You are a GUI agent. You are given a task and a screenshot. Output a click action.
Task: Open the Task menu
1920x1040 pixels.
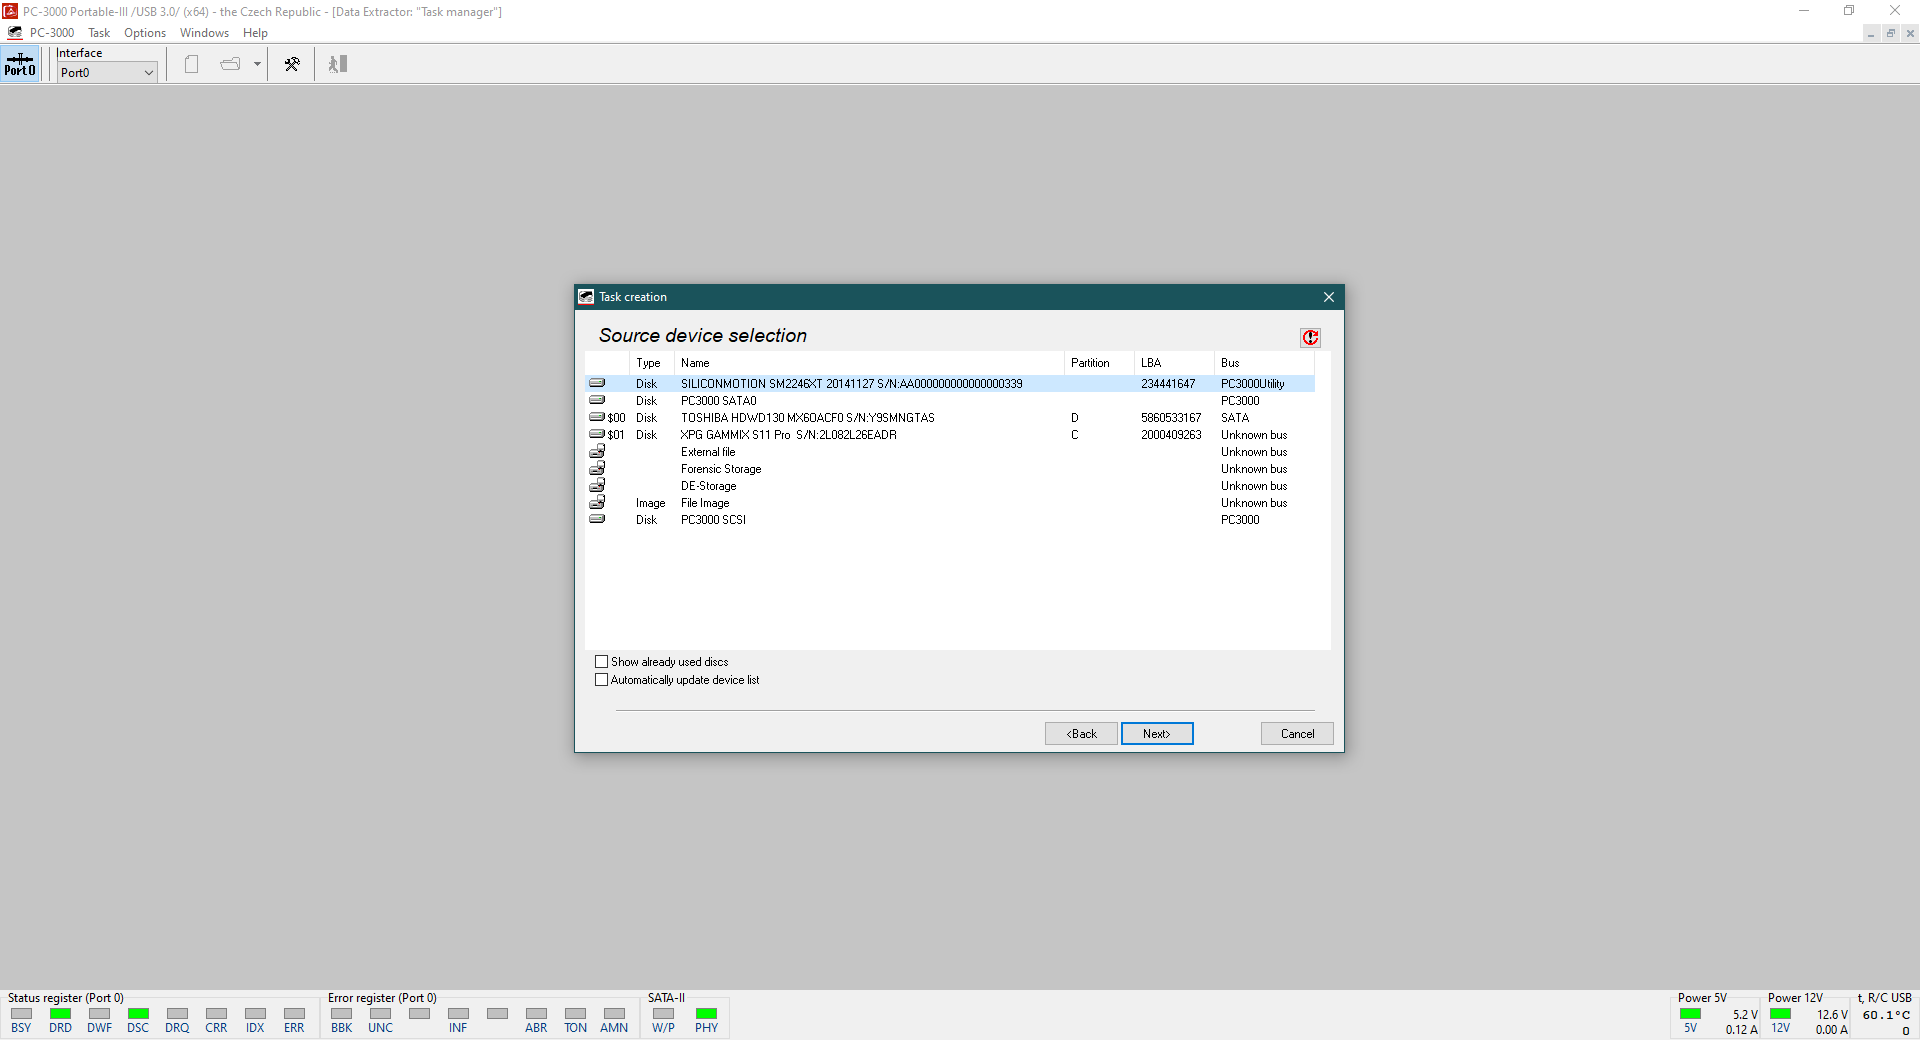pos(99,33)
